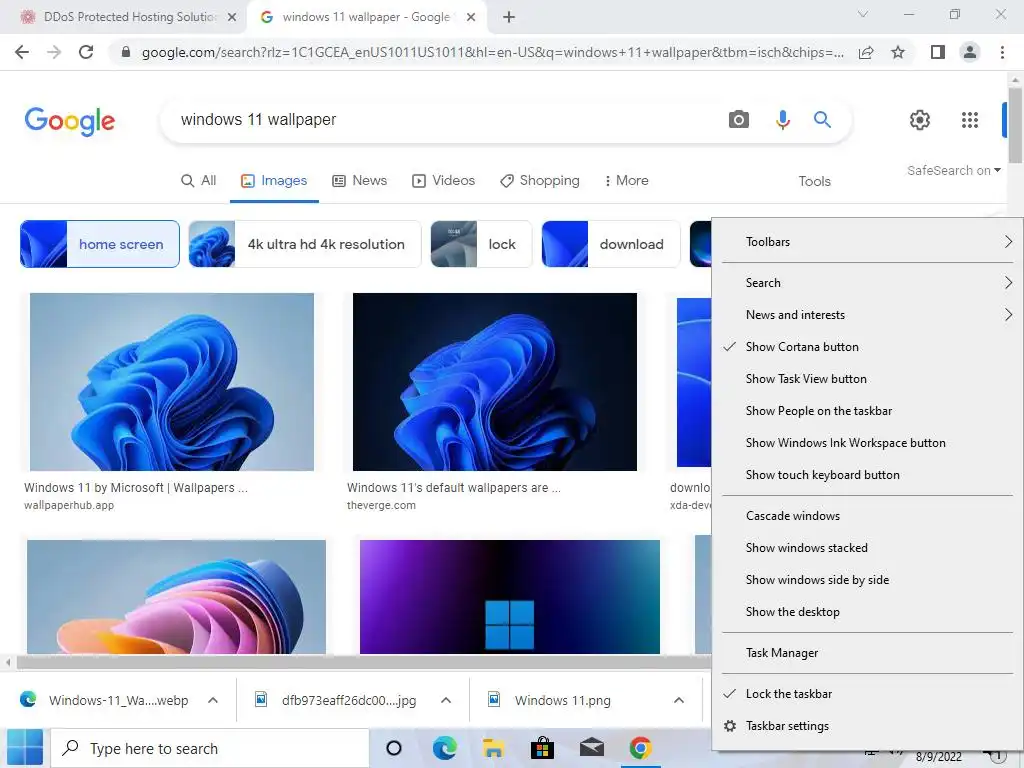Enable Show People on the taskbar
Image resolution: width=1024 pixels, height=768 pixels.
867,411
